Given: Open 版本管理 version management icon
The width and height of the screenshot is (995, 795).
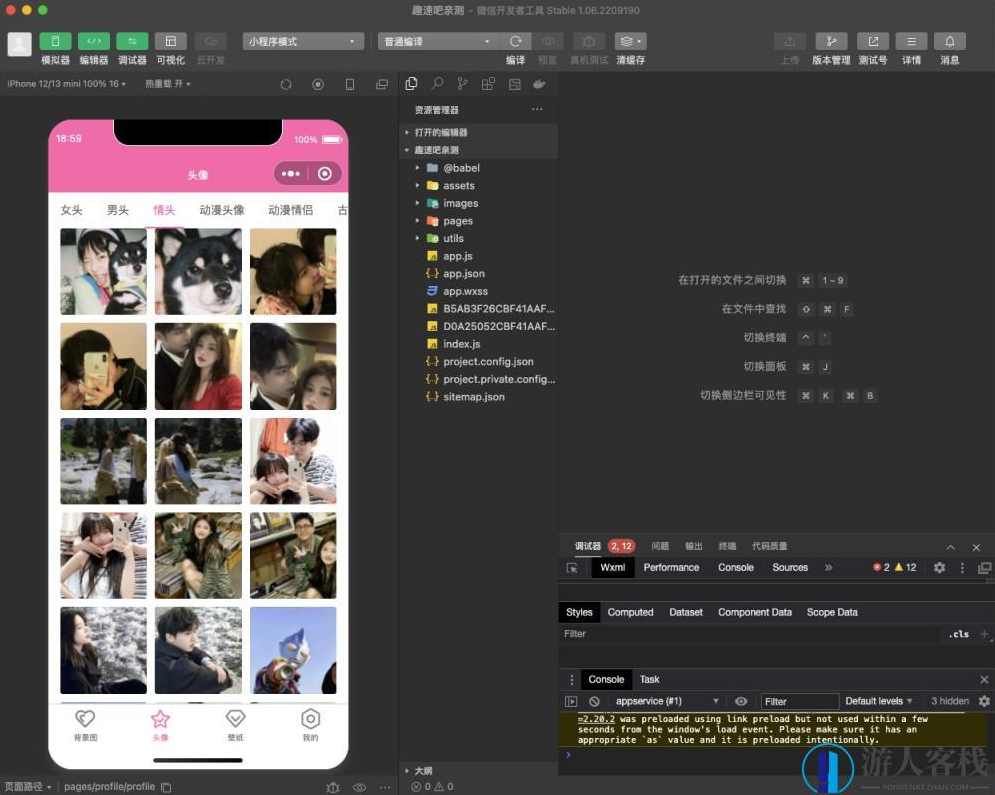Looking at the screenshot, I should point(832,41).
